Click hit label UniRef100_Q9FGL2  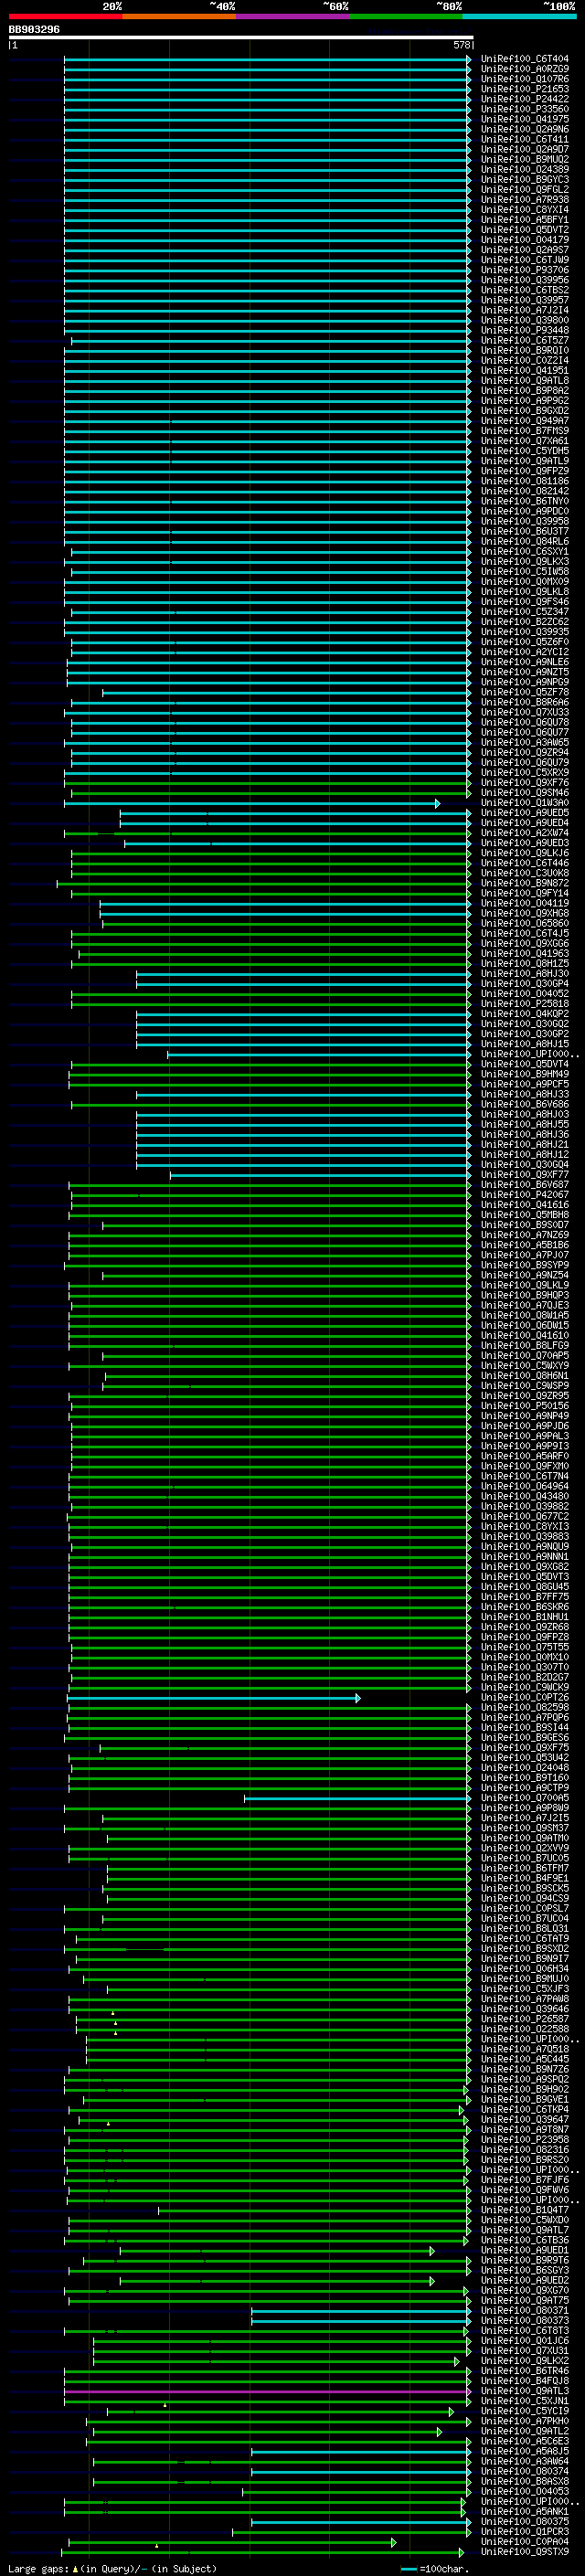[524, 189]
